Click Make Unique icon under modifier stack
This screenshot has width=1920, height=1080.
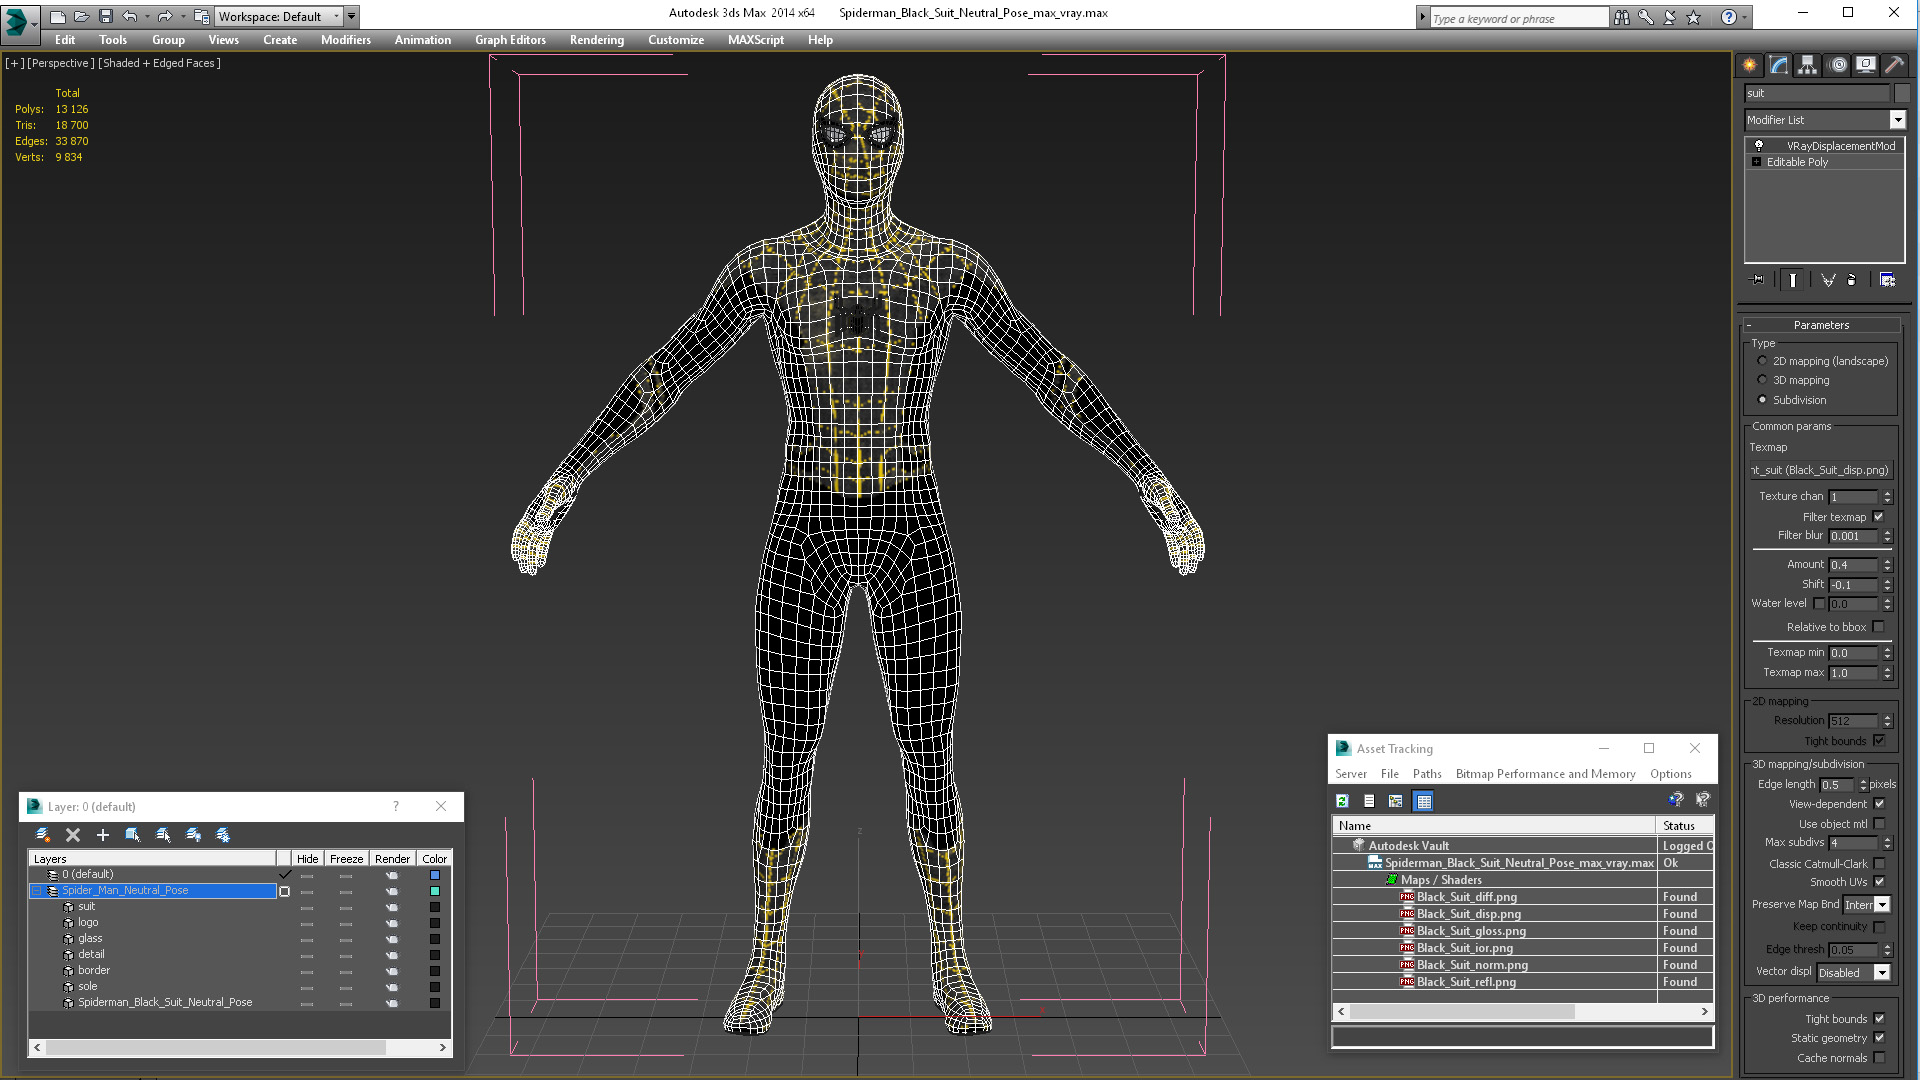(x=1828, y=280)
